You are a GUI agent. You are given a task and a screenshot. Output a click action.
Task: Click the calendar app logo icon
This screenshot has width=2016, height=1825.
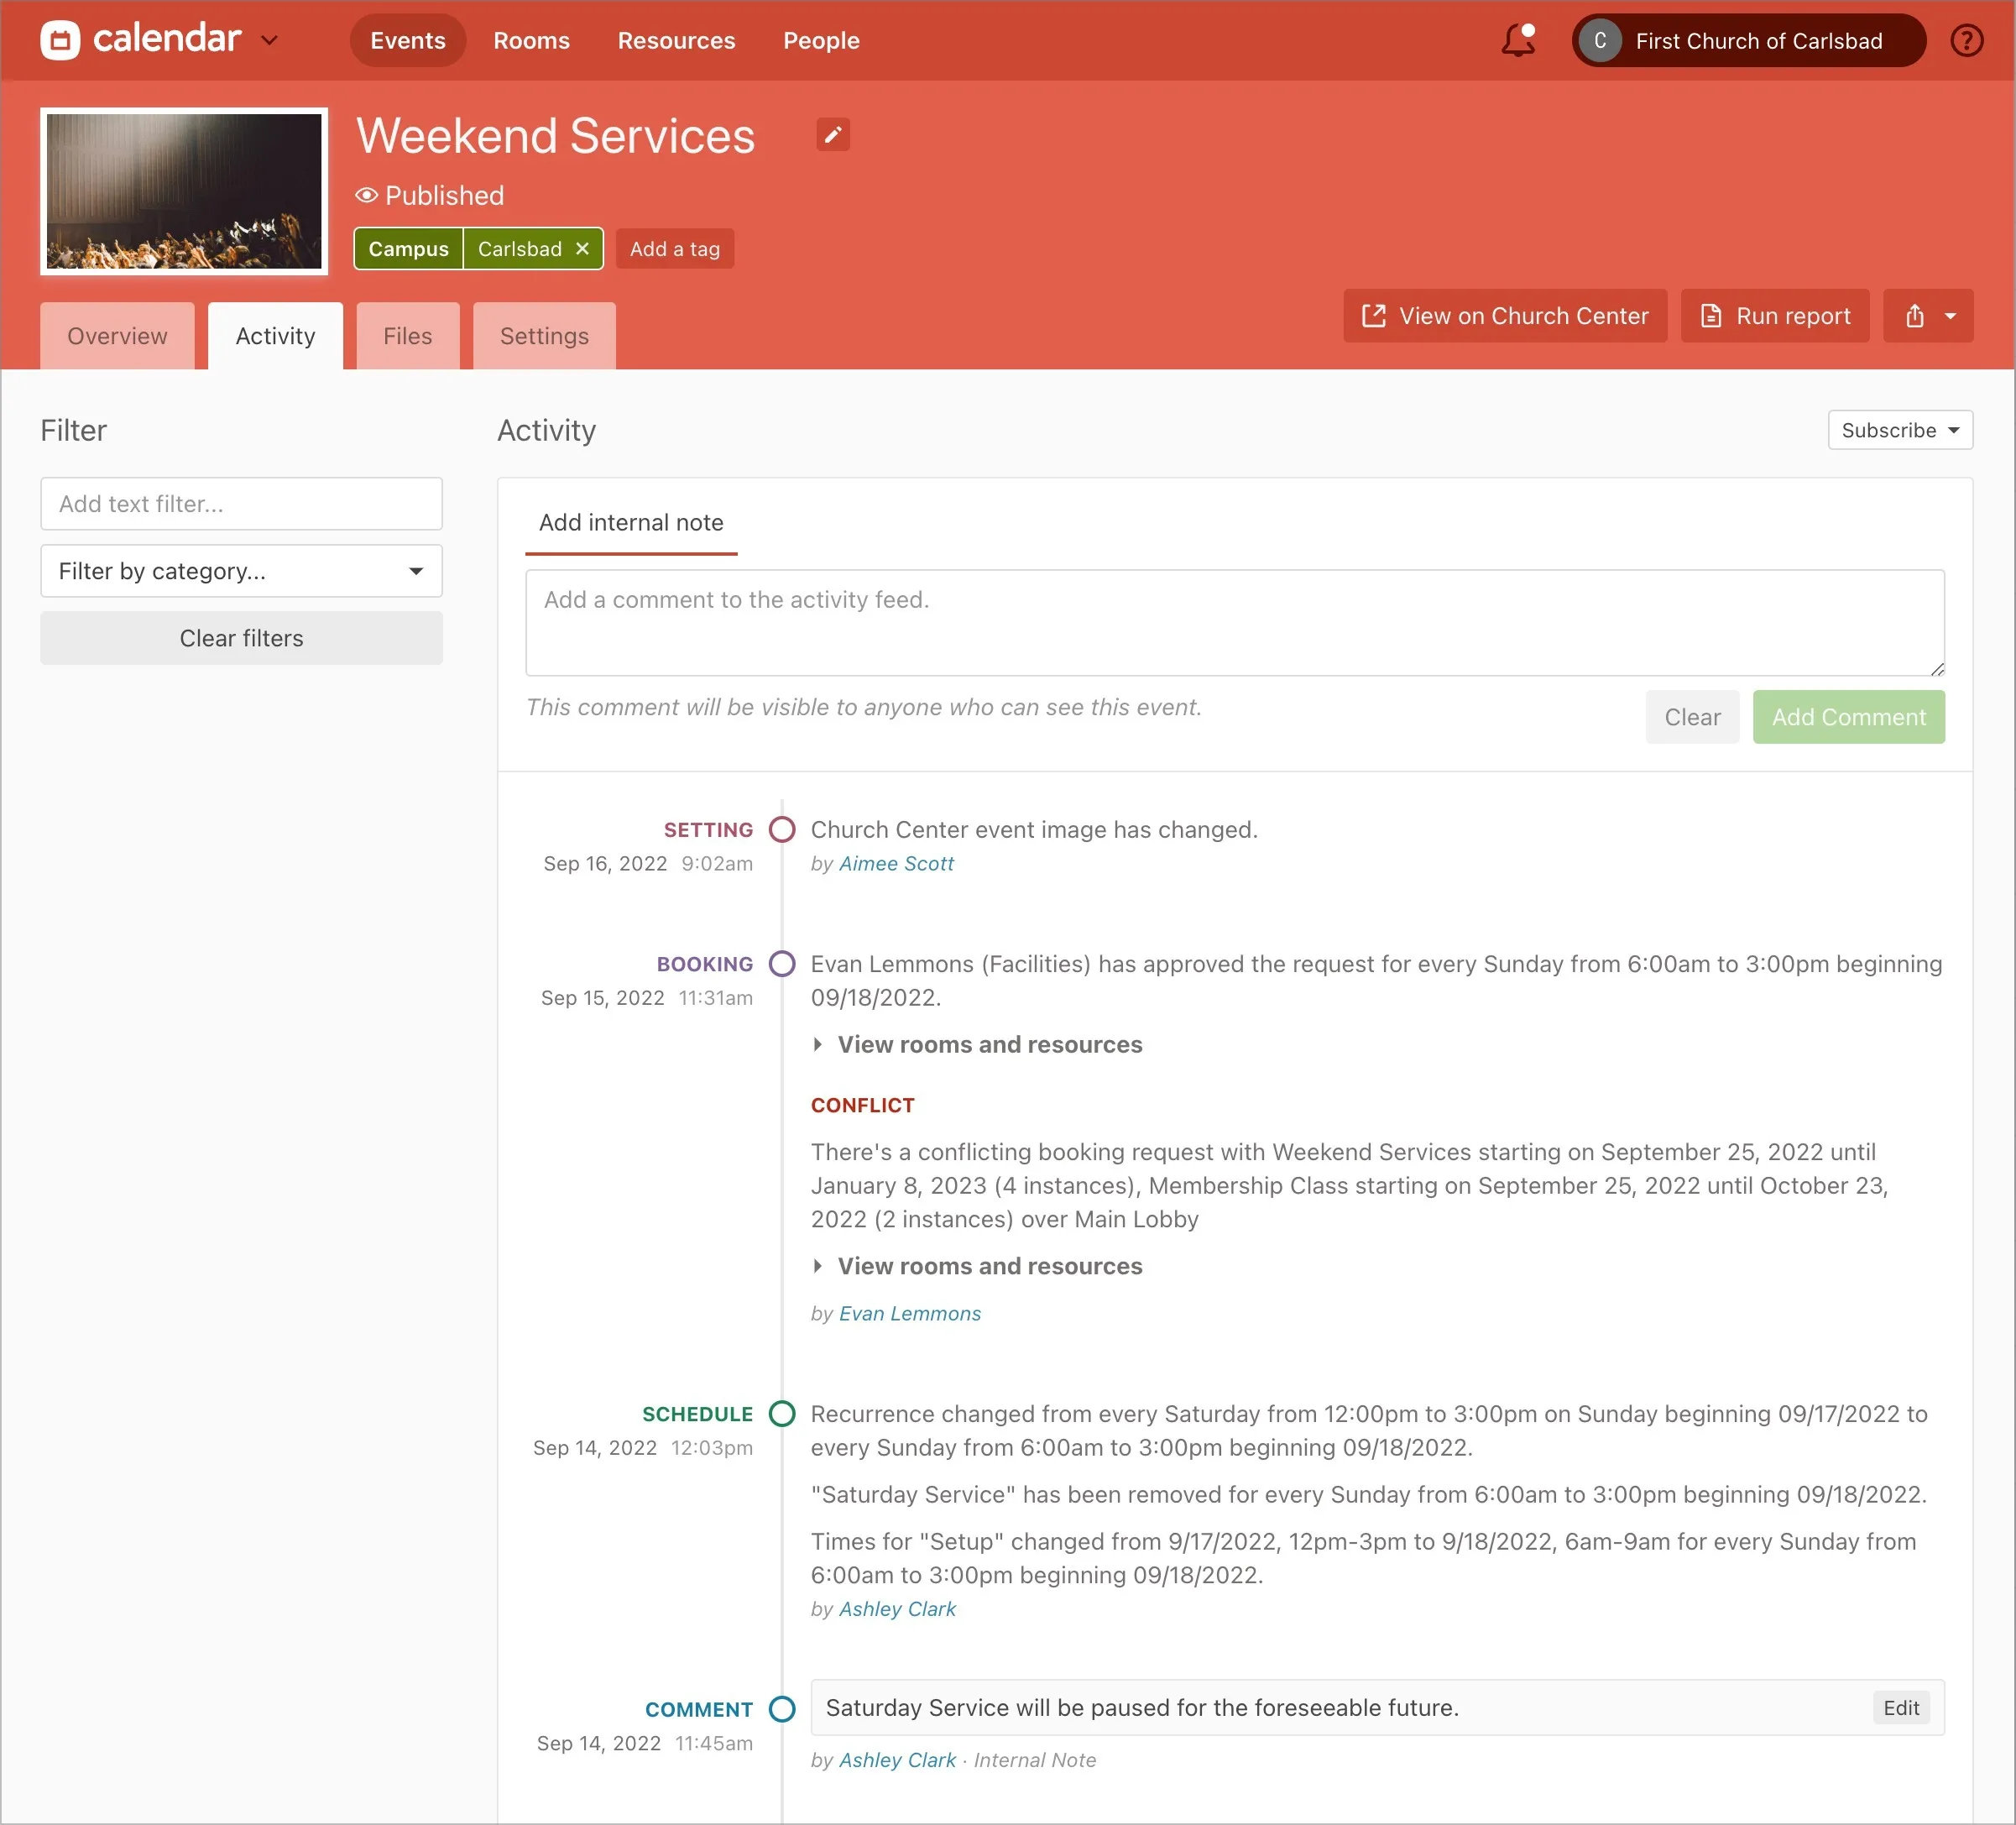pyautogui.click(x=60, y=41)
